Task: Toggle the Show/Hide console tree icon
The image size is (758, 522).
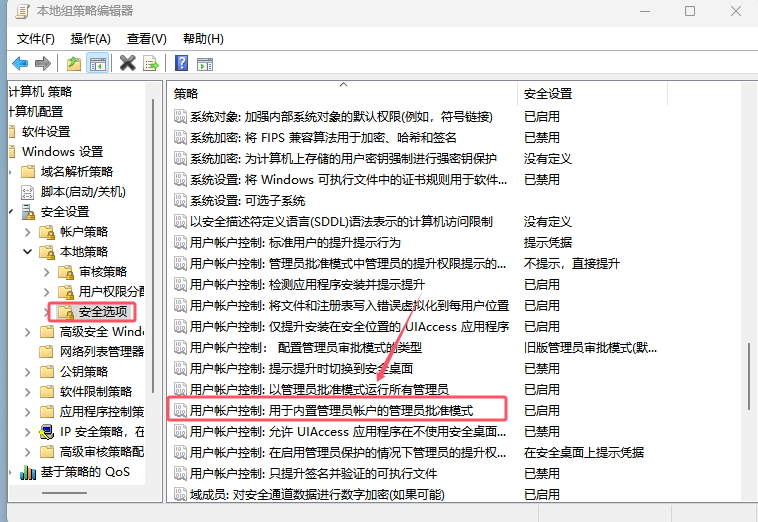Action: point(98,64)
